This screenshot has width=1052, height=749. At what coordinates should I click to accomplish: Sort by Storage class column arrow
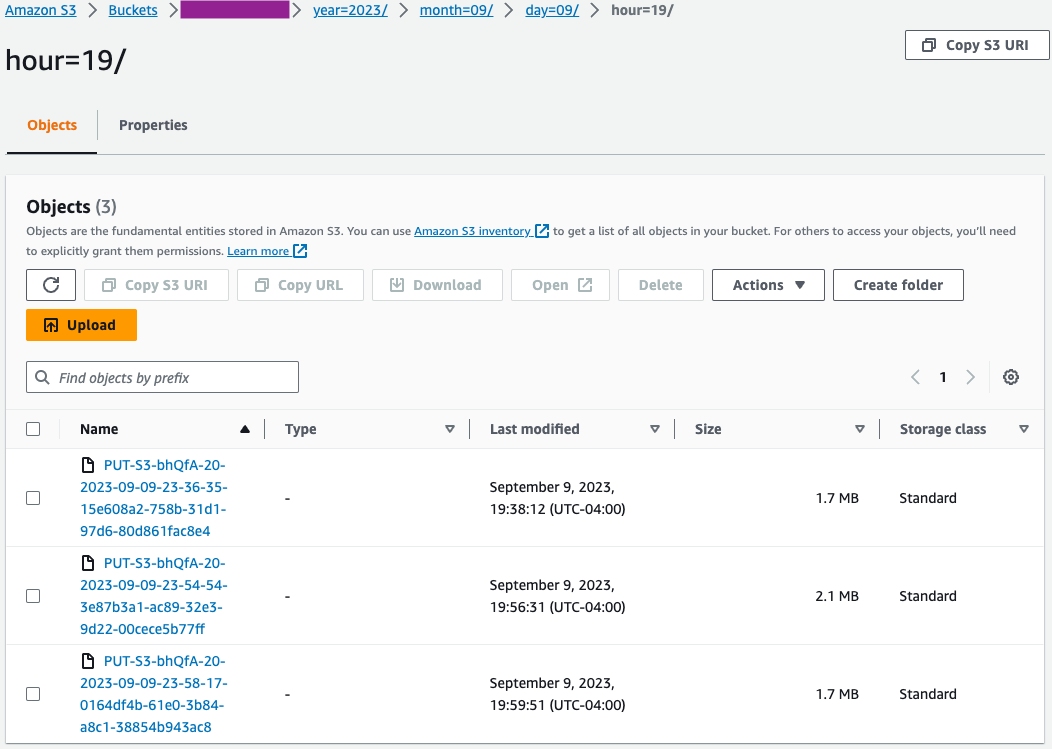[1024, 430]
